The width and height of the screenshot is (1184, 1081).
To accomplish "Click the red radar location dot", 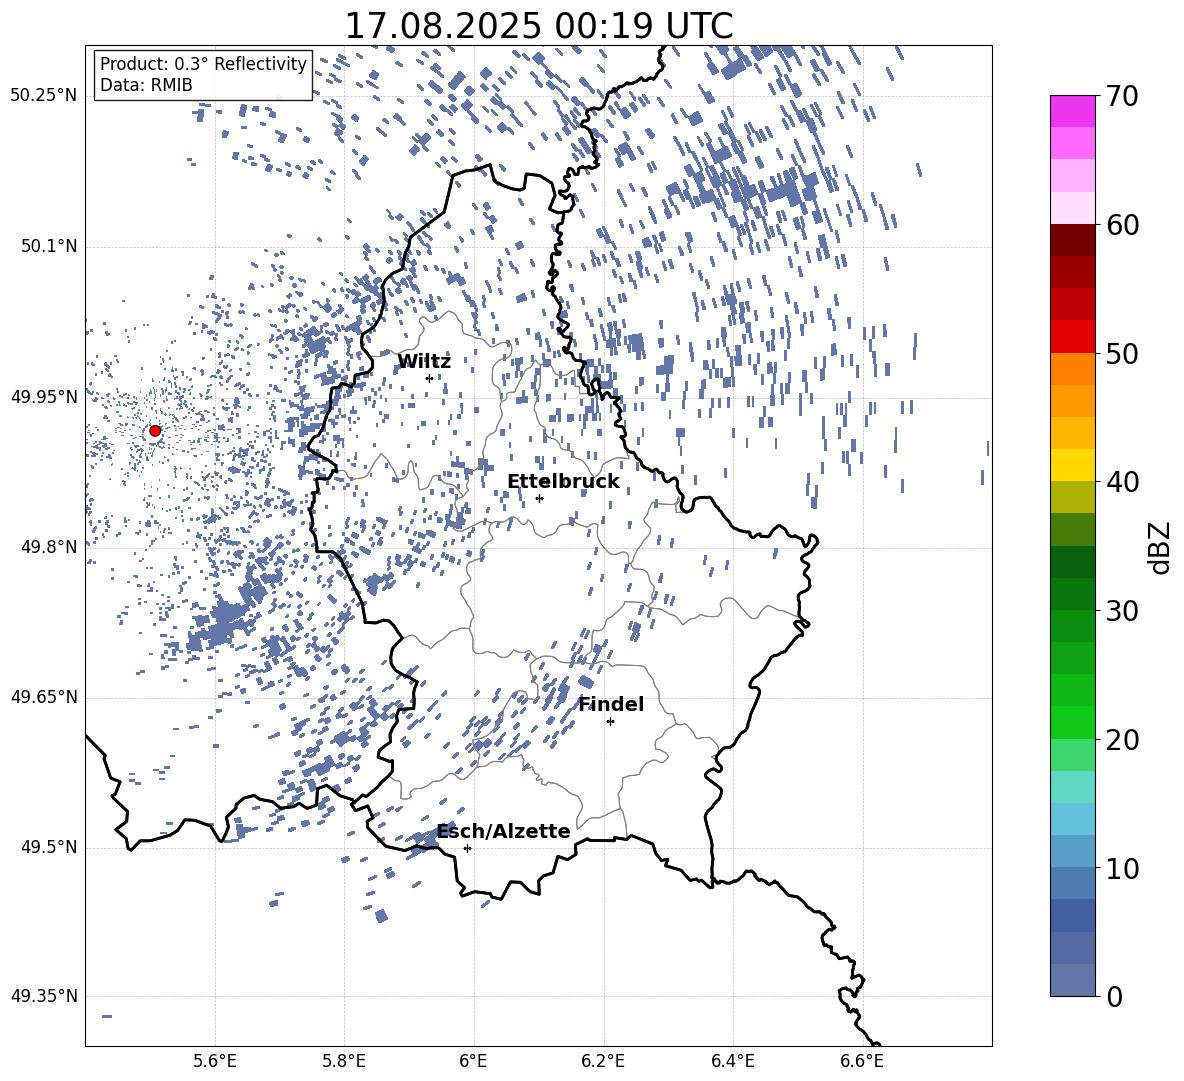I will click(155, 431).
